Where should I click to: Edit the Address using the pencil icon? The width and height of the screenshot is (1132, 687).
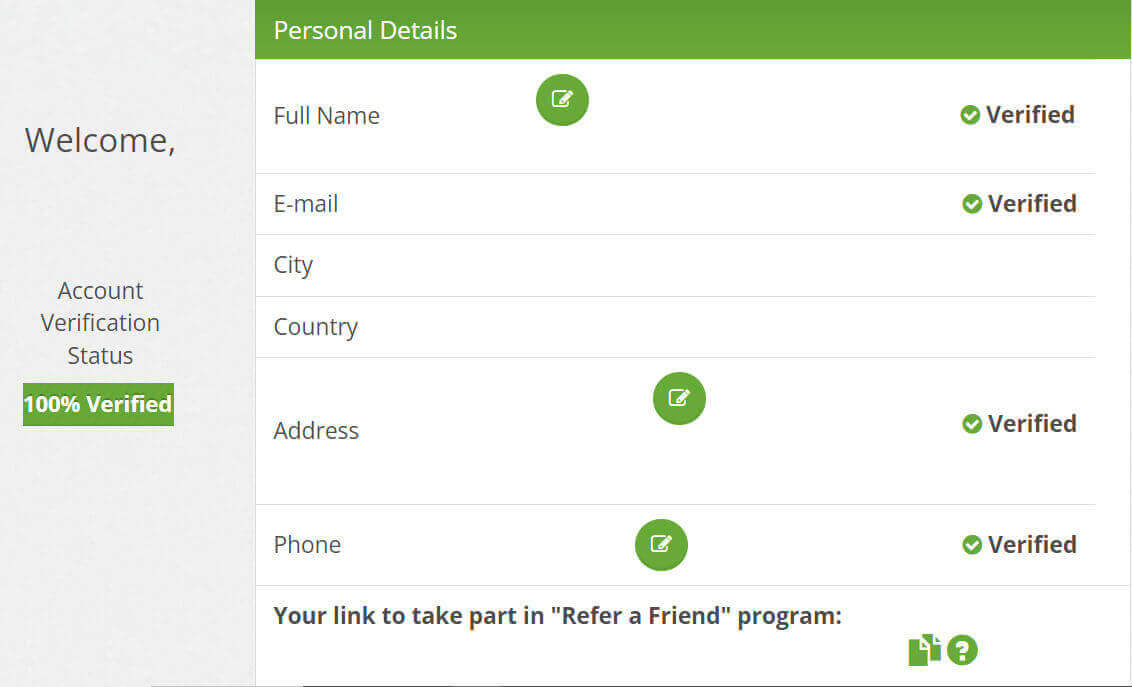coord(679,398)
